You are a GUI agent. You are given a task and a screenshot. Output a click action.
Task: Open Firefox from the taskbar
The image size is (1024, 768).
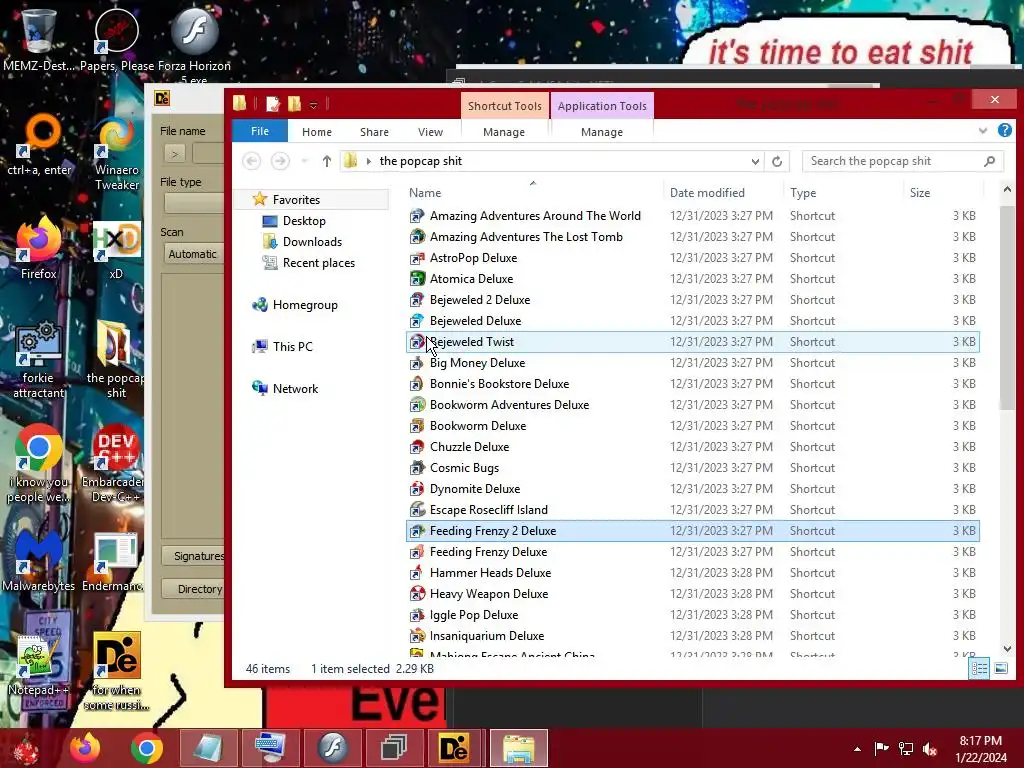coord(85,748)
